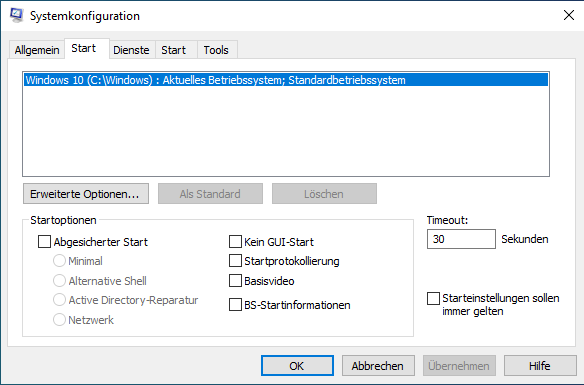Open the Dienste tab

(x=131, y=50)
